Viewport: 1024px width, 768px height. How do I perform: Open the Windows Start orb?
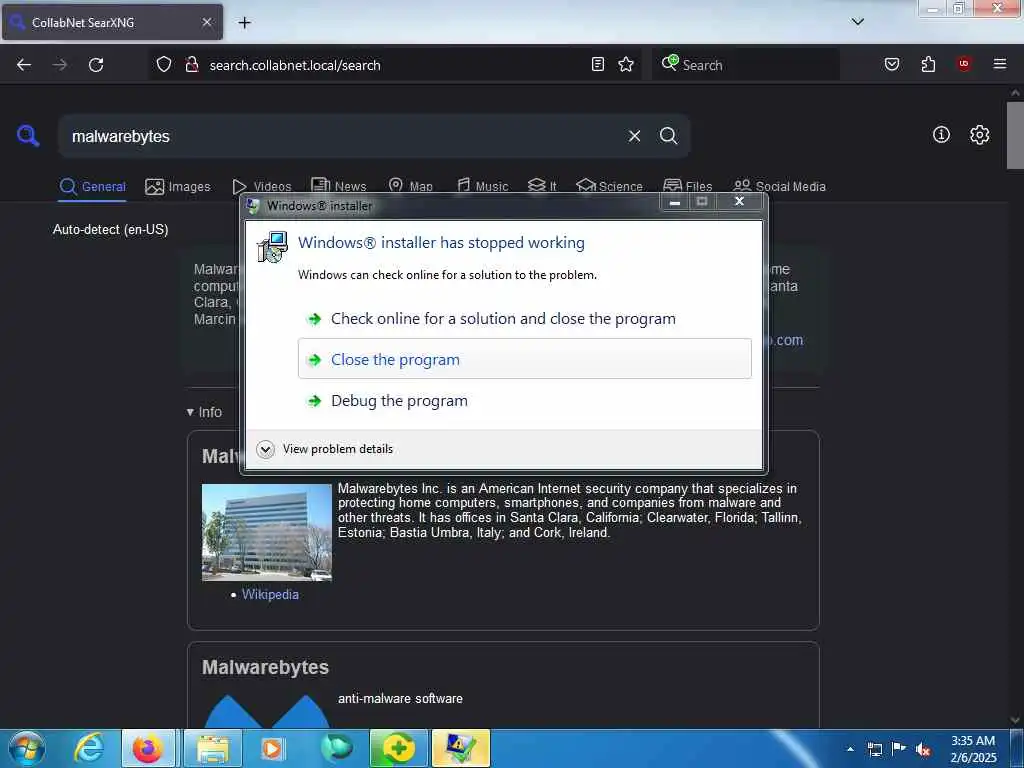pyautogui.click(x=27, y=748)
